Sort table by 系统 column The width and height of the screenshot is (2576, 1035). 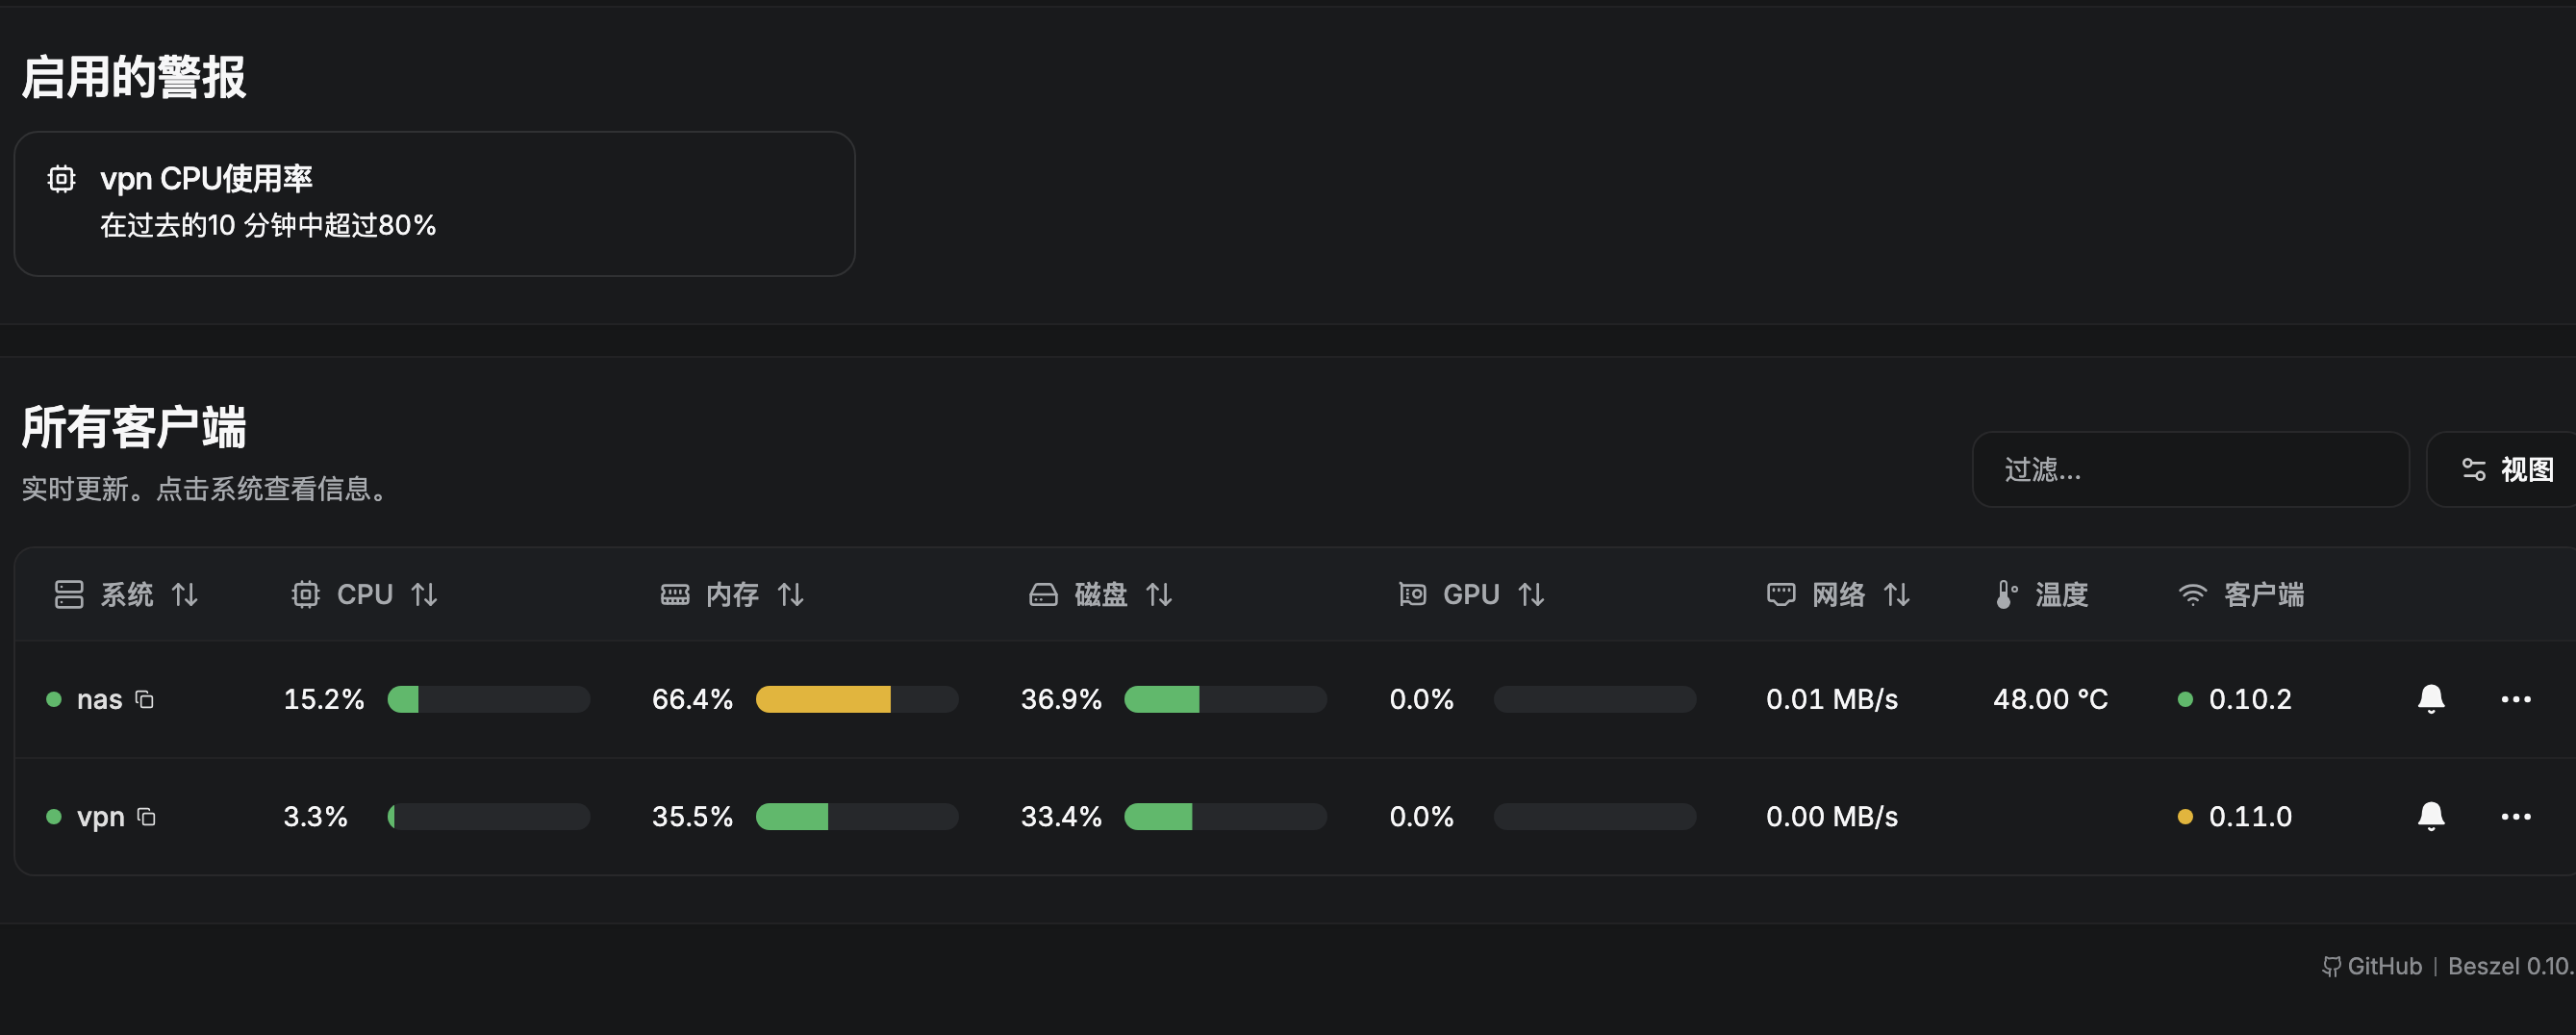click(126, 595)
